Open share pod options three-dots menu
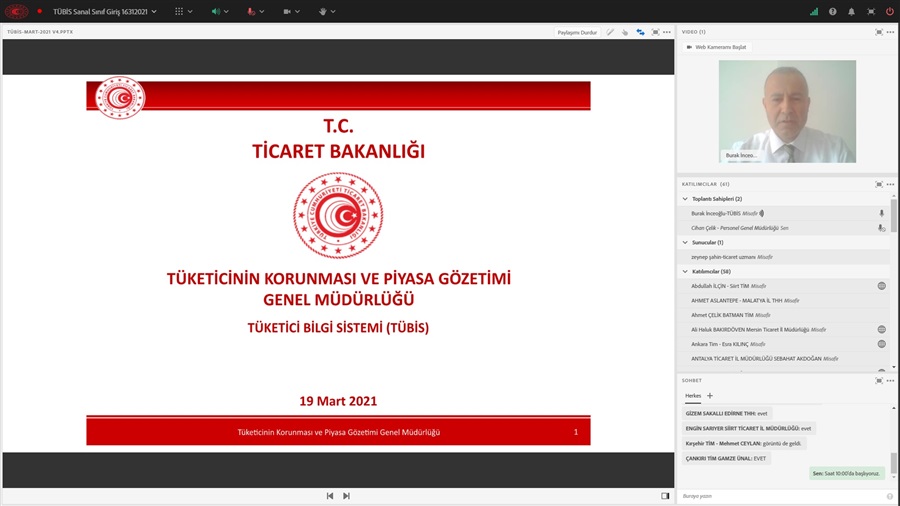This screenshot has height=506, width=900. click(666, 32)
